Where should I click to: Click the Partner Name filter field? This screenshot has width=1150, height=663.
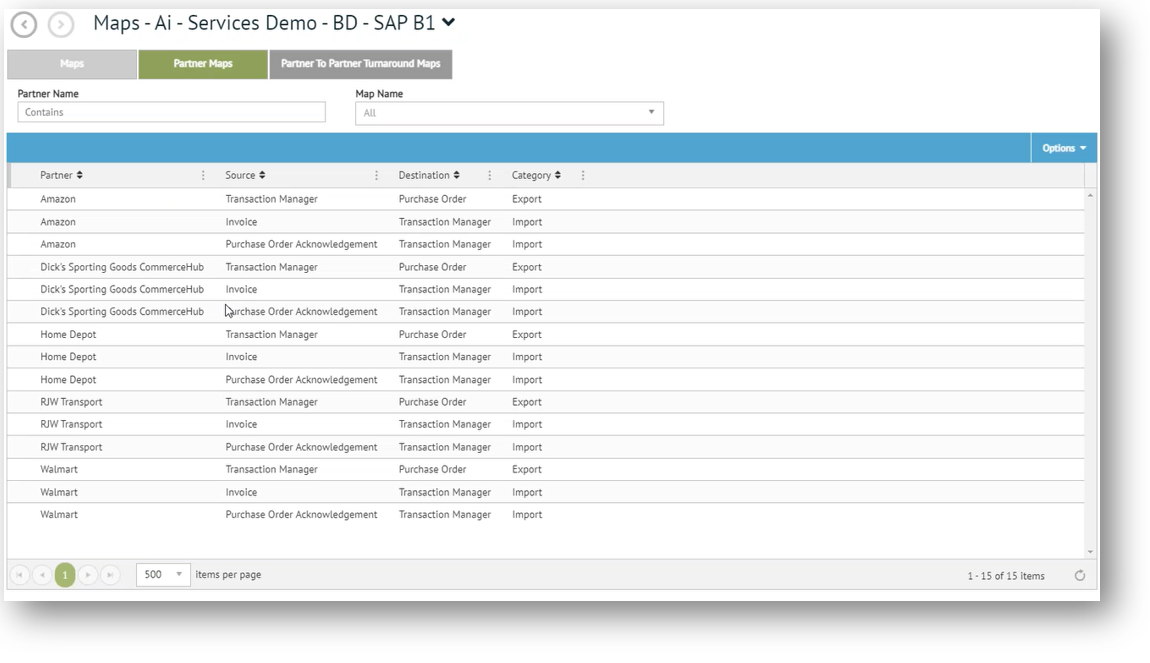(171, 113)
